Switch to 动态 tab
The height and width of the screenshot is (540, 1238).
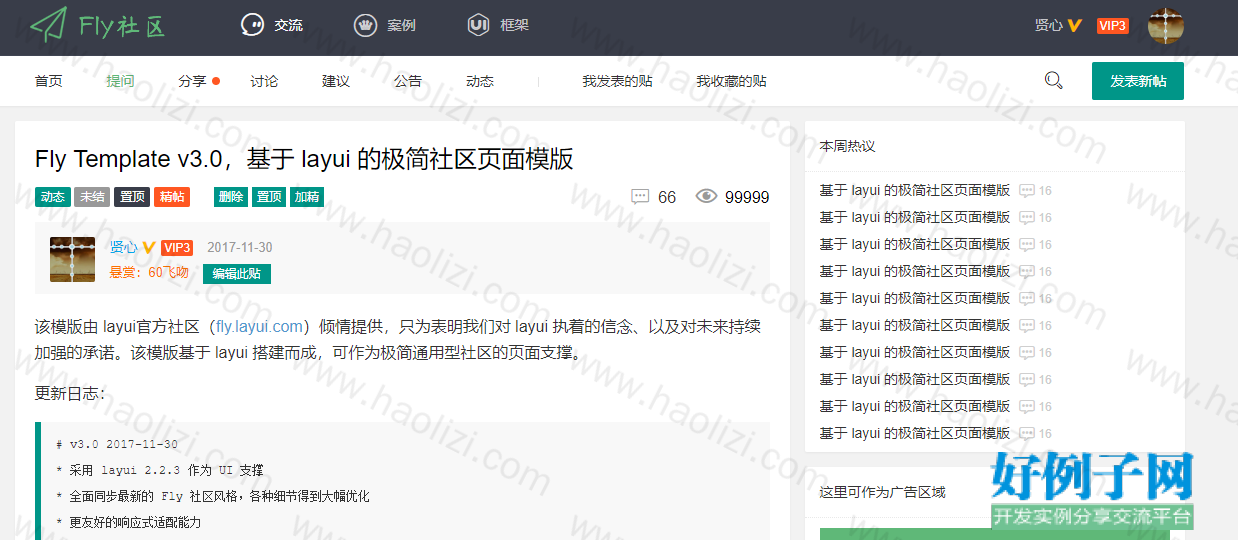tap(480, 81)
